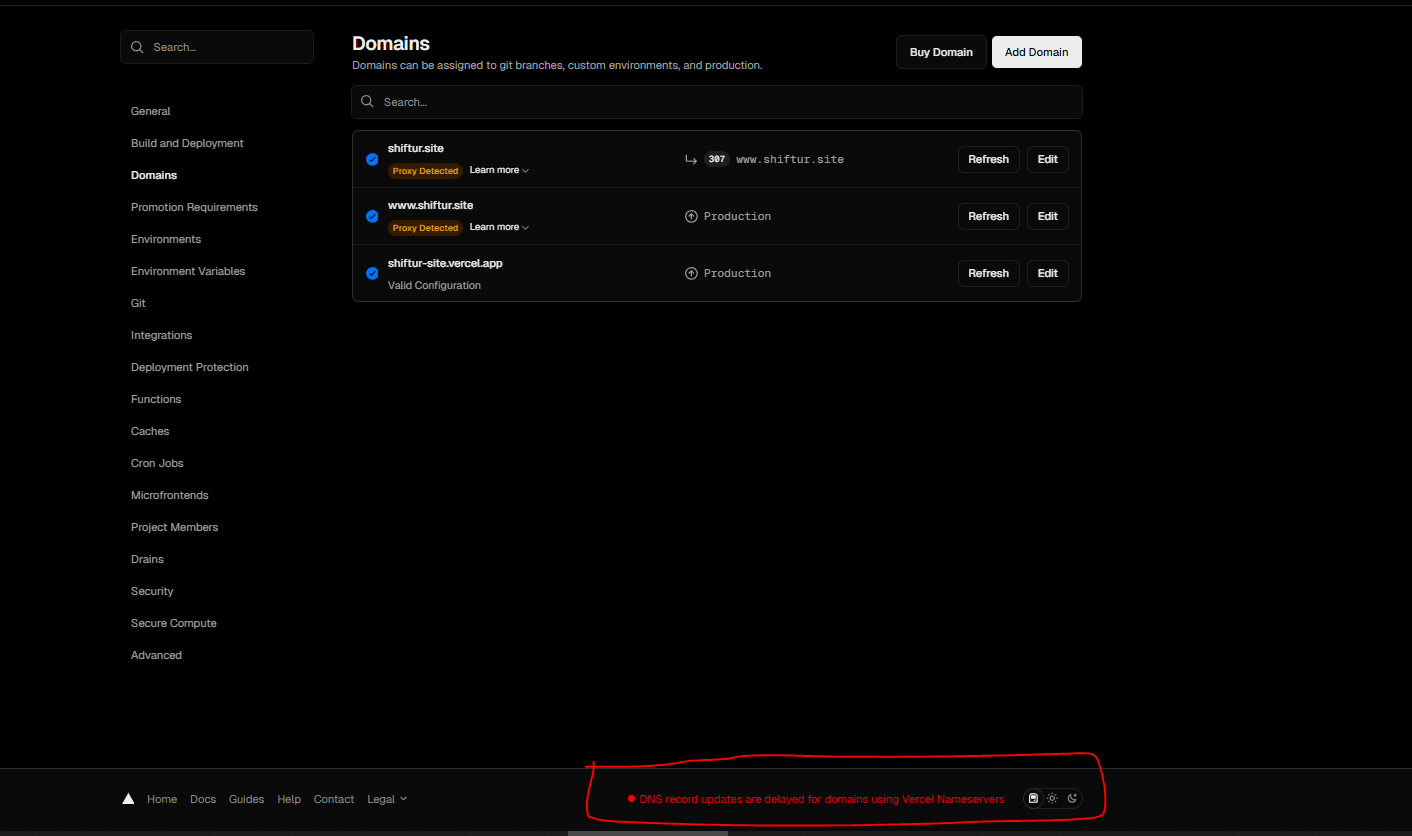This screenshot has height=836, width=1412.
Task: Open Drains settings
Action: click(147, 559)
